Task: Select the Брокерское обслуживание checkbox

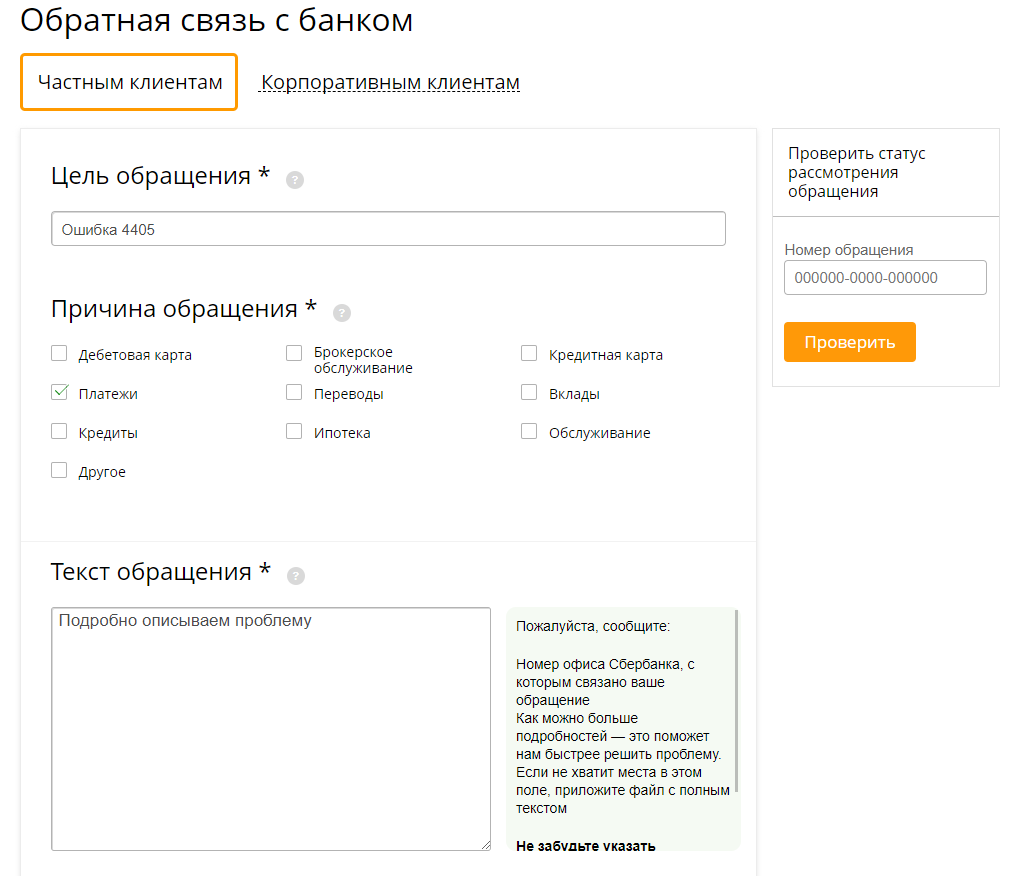Action: [x=294, y=353]
